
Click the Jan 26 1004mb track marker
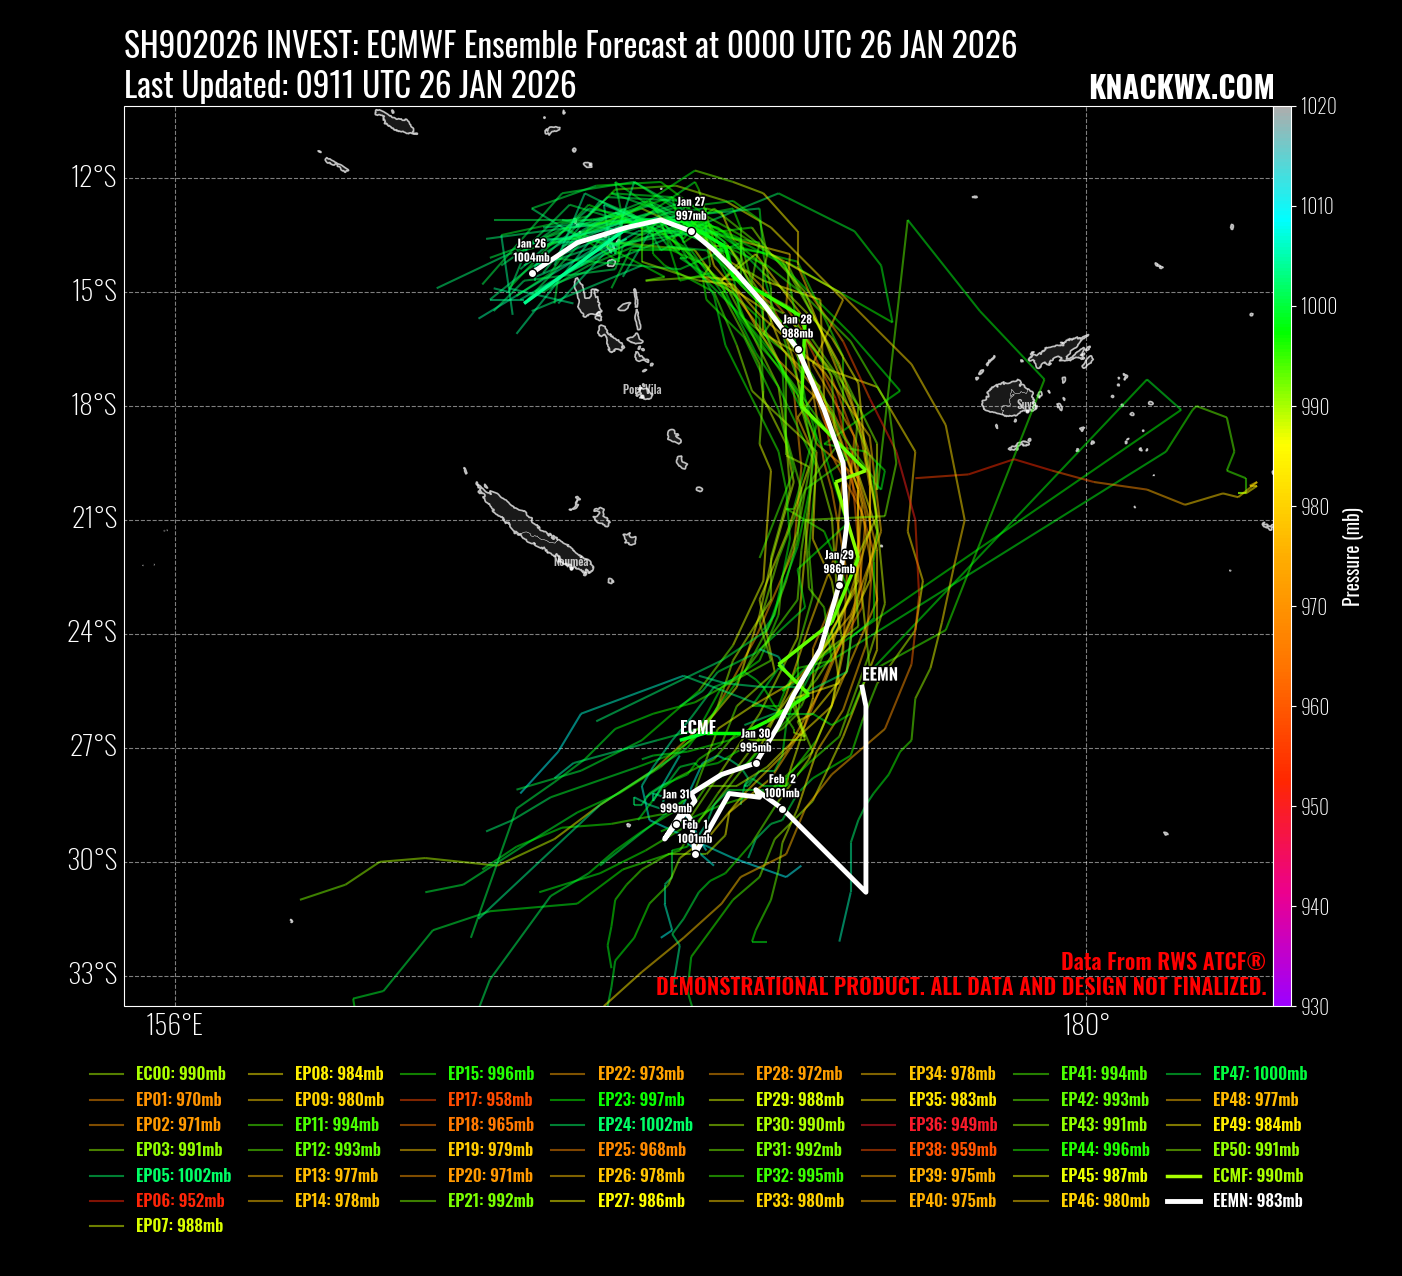[x=532, y=273]
